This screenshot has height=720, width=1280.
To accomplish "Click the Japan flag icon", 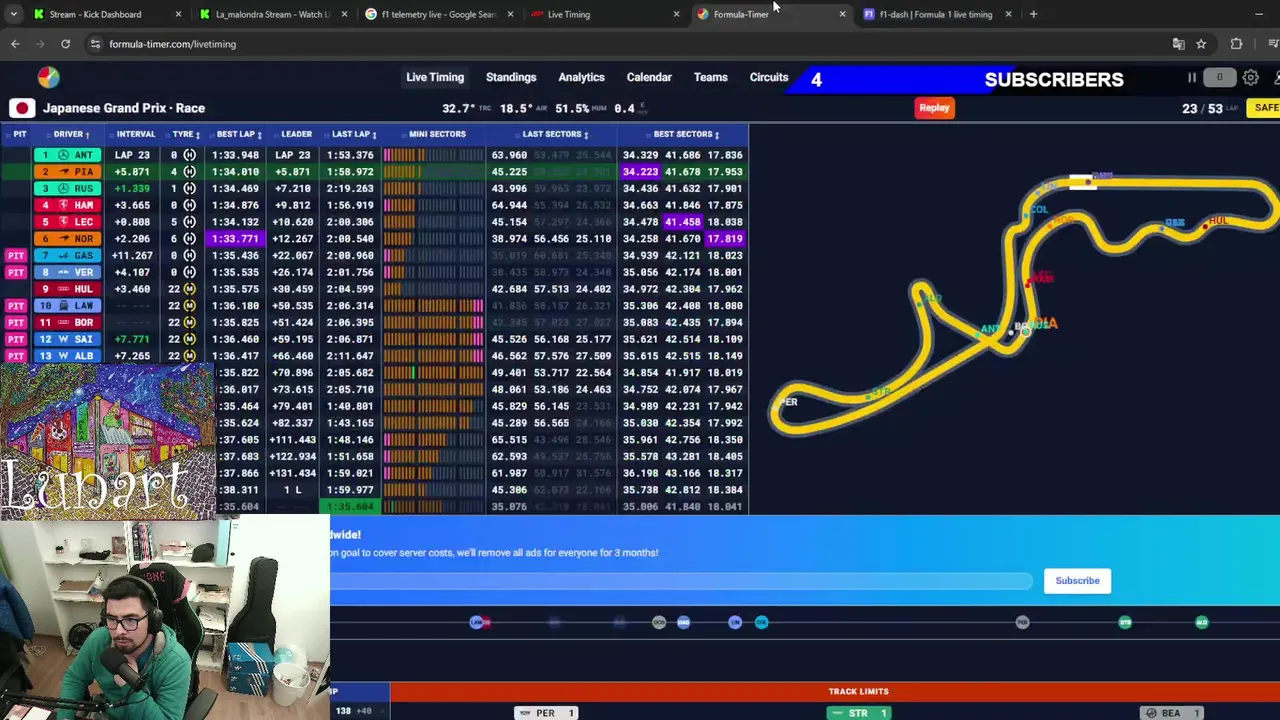I will 22,108.
